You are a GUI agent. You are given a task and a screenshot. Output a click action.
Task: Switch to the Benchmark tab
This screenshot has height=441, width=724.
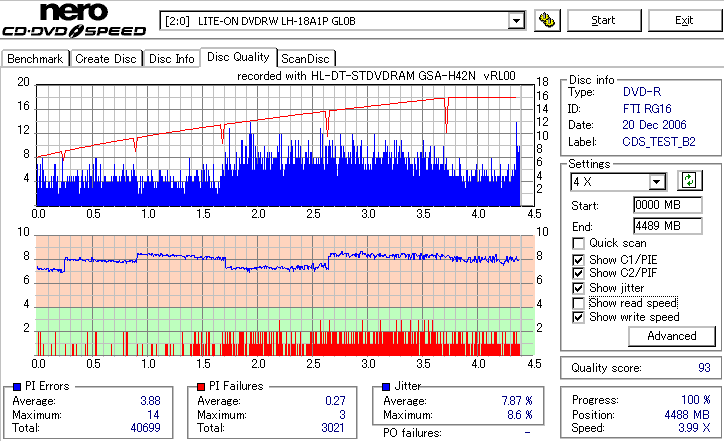(35, 59)
